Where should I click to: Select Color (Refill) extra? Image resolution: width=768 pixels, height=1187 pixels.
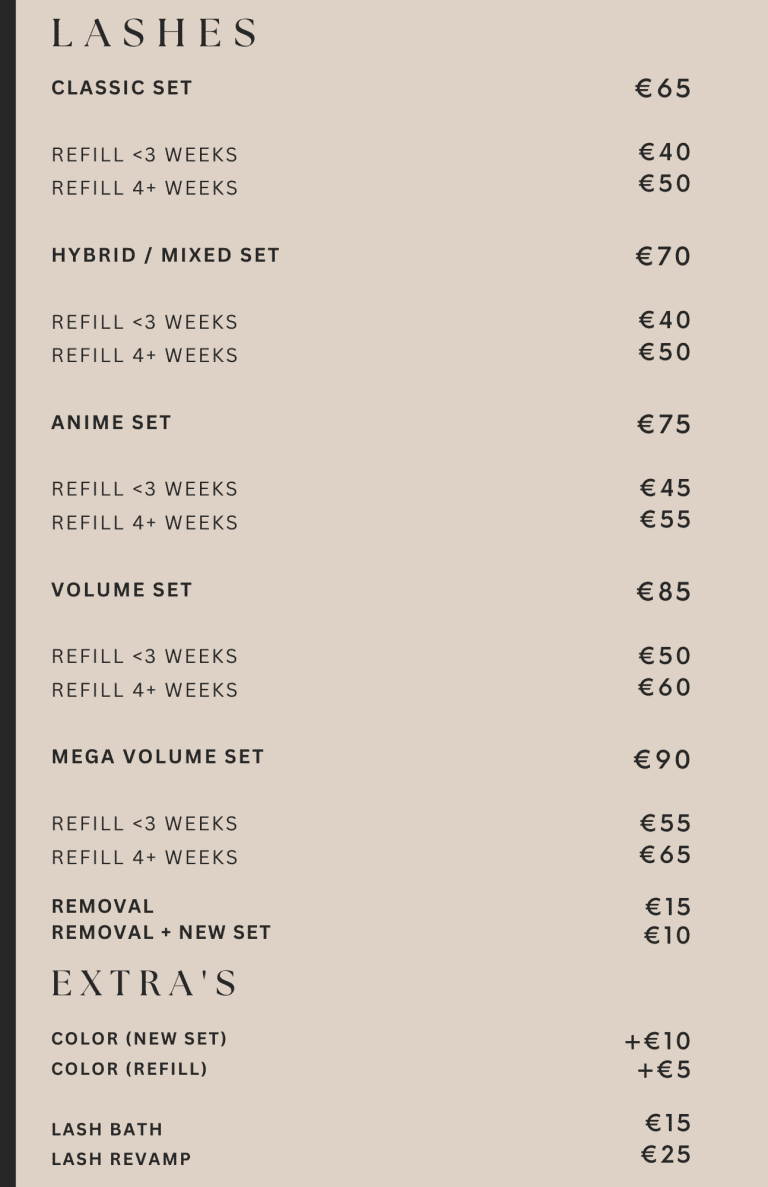pos(129,1069)
